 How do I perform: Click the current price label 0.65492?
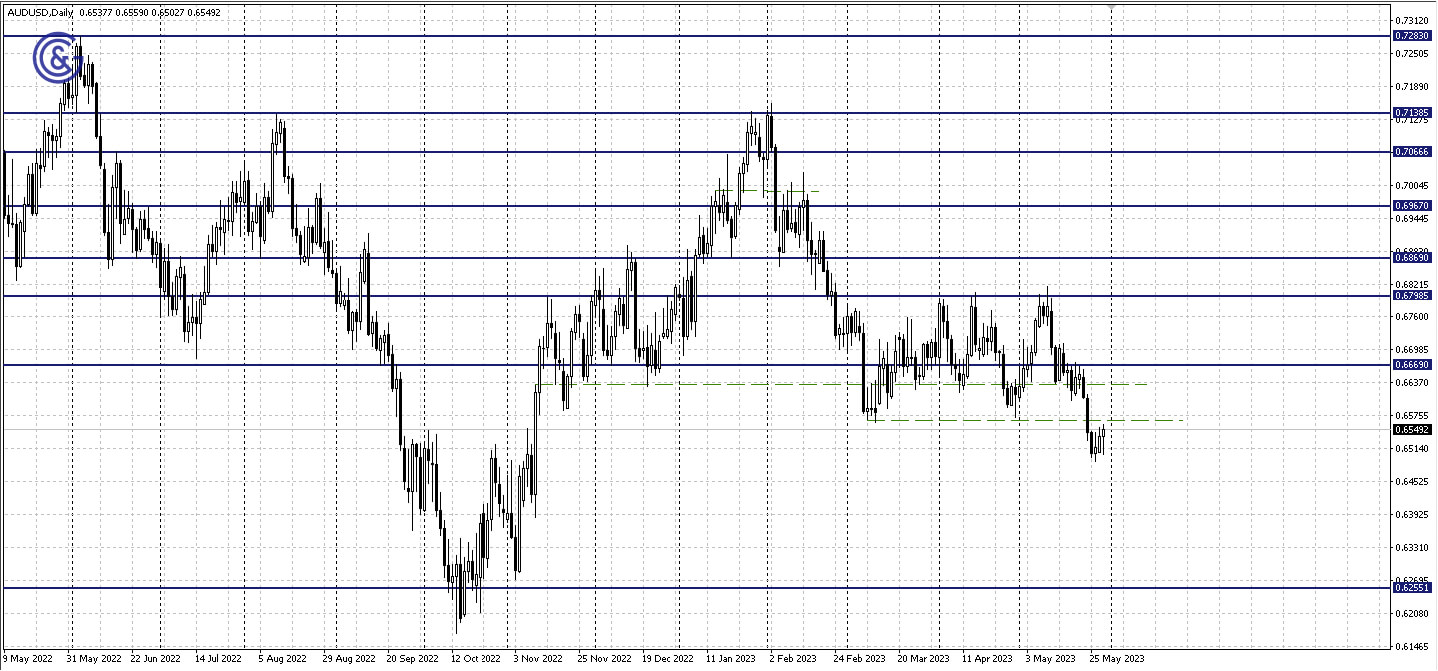[1414, 429]
